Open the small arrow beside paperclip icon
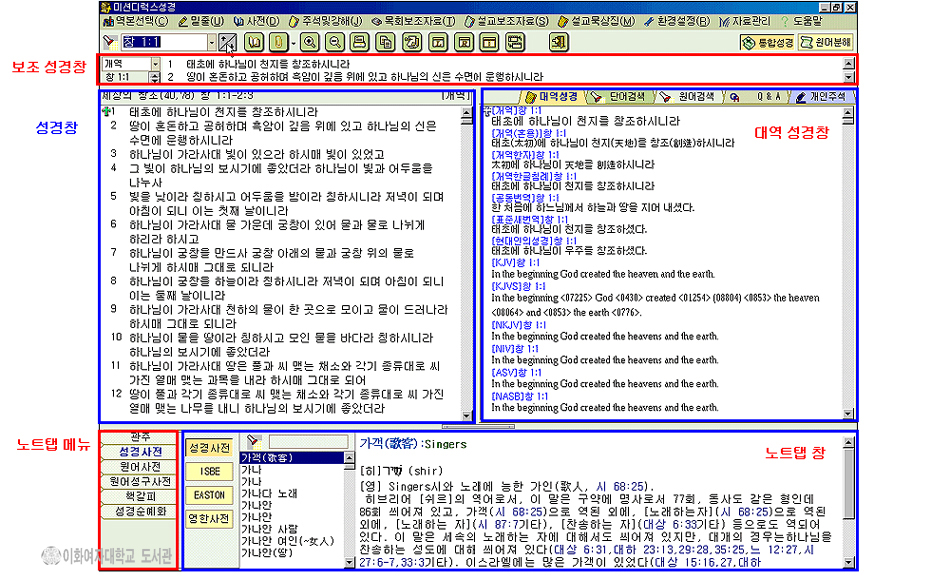 click(293, 43)
